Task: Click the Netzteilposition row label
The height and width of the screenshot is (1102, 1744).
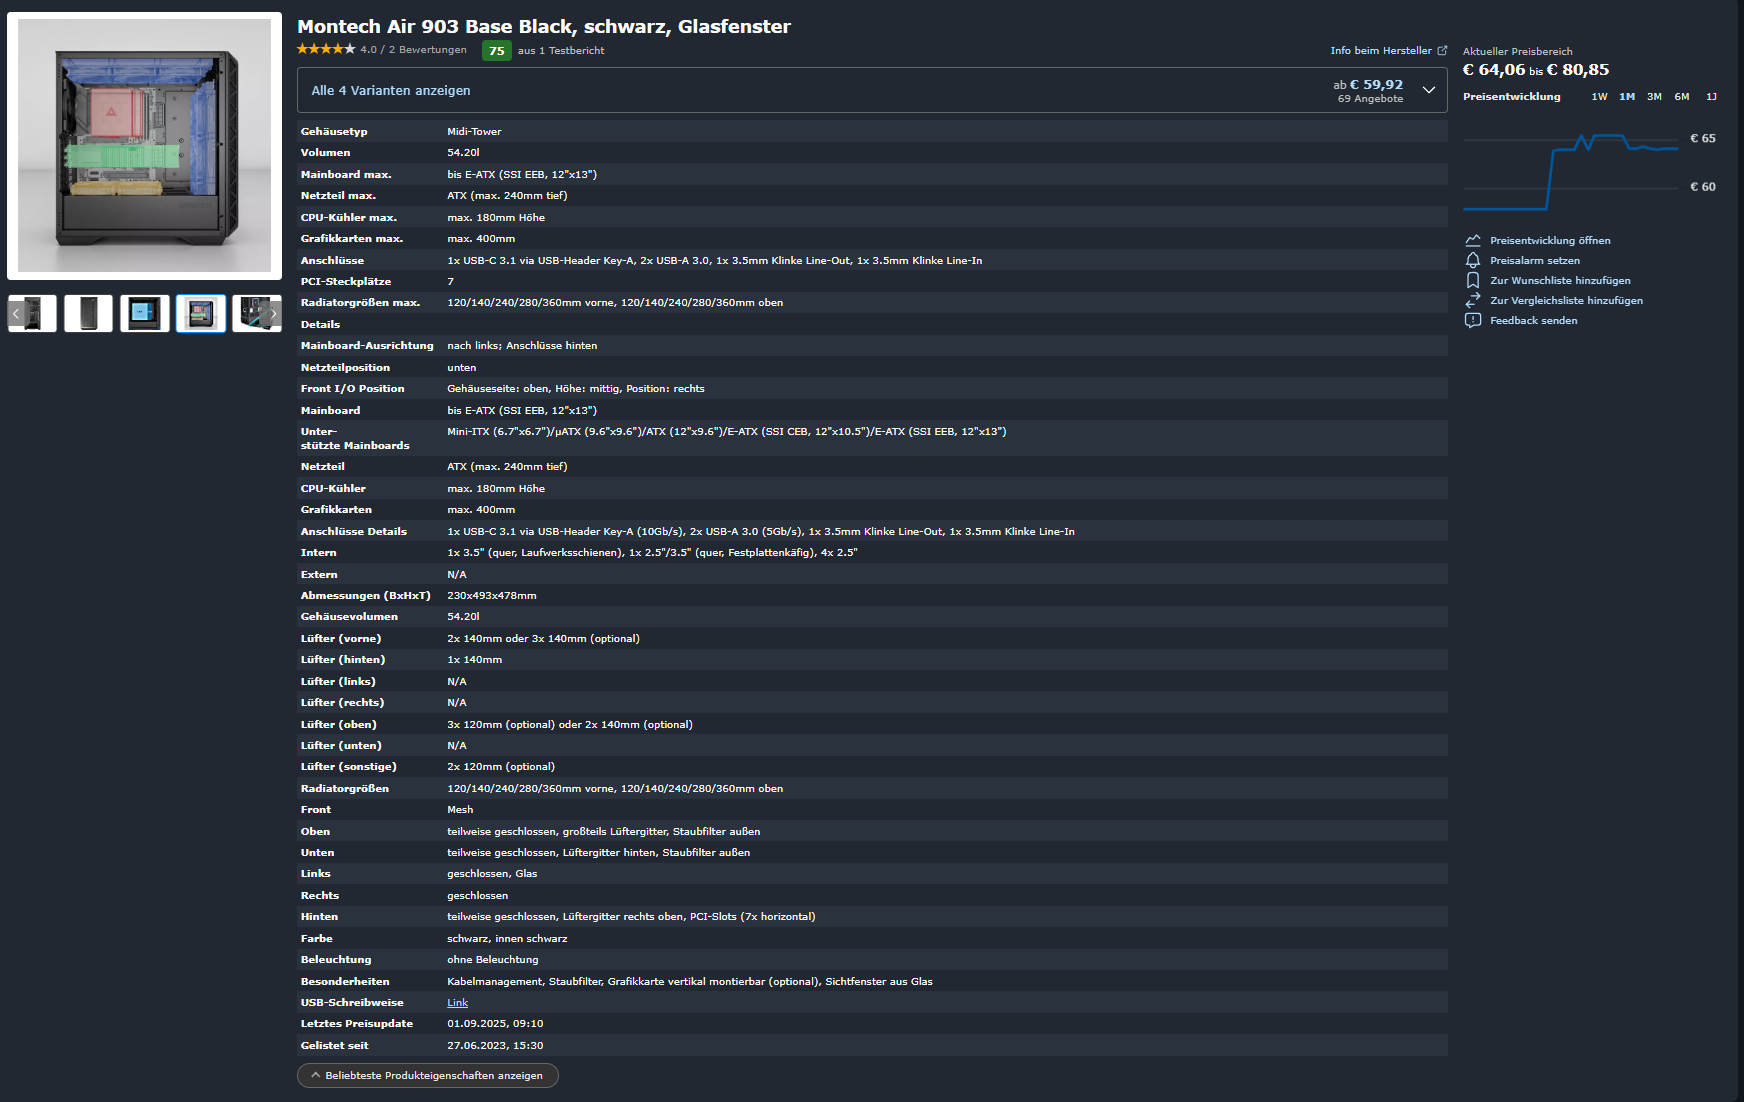Action: (345, 367)
